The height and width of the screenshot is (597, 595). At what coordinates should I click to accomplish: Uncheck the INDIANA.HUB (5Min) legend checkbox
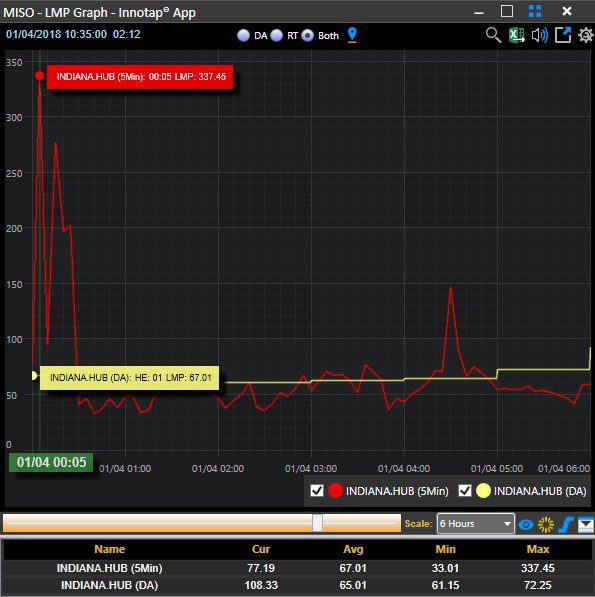pyautogui.click(x=317, y=490)
